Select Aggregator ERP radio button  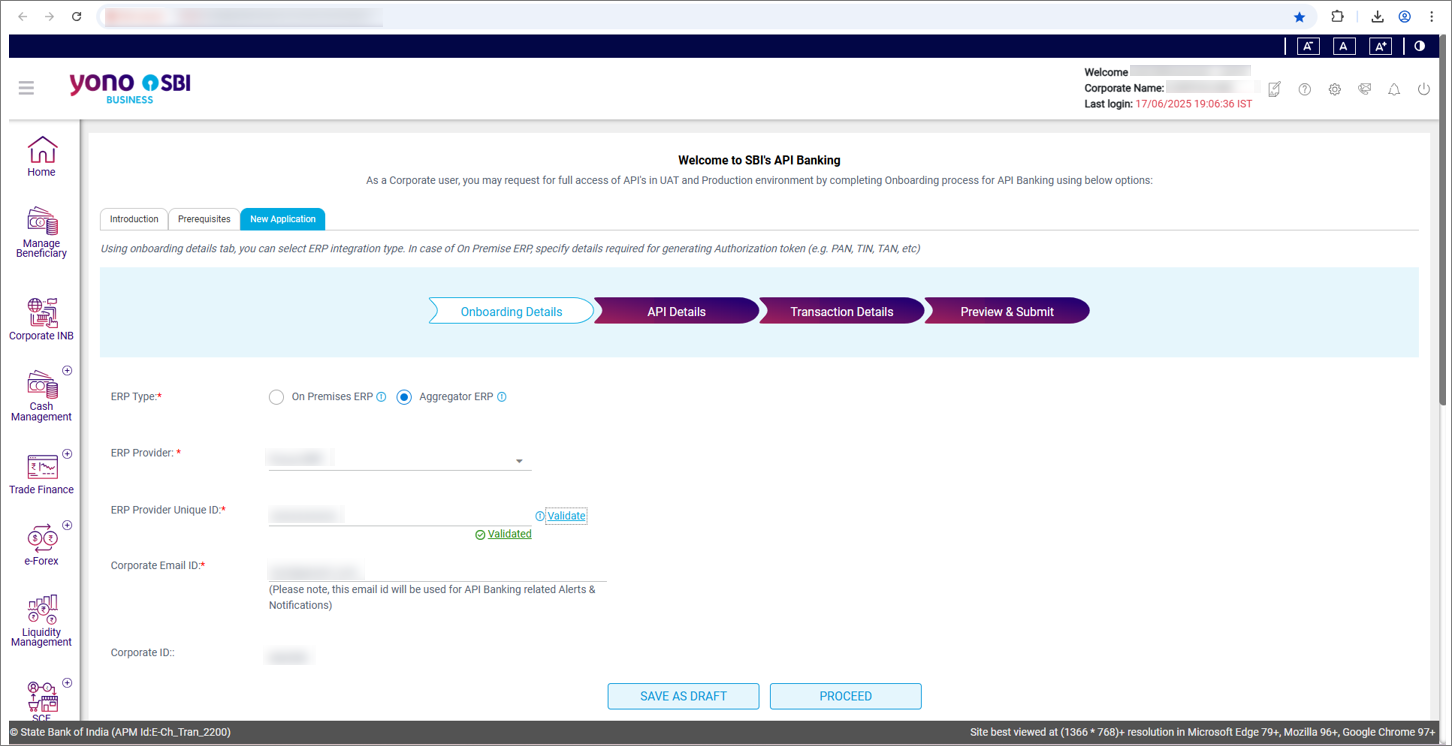click(x=404, y=397)
